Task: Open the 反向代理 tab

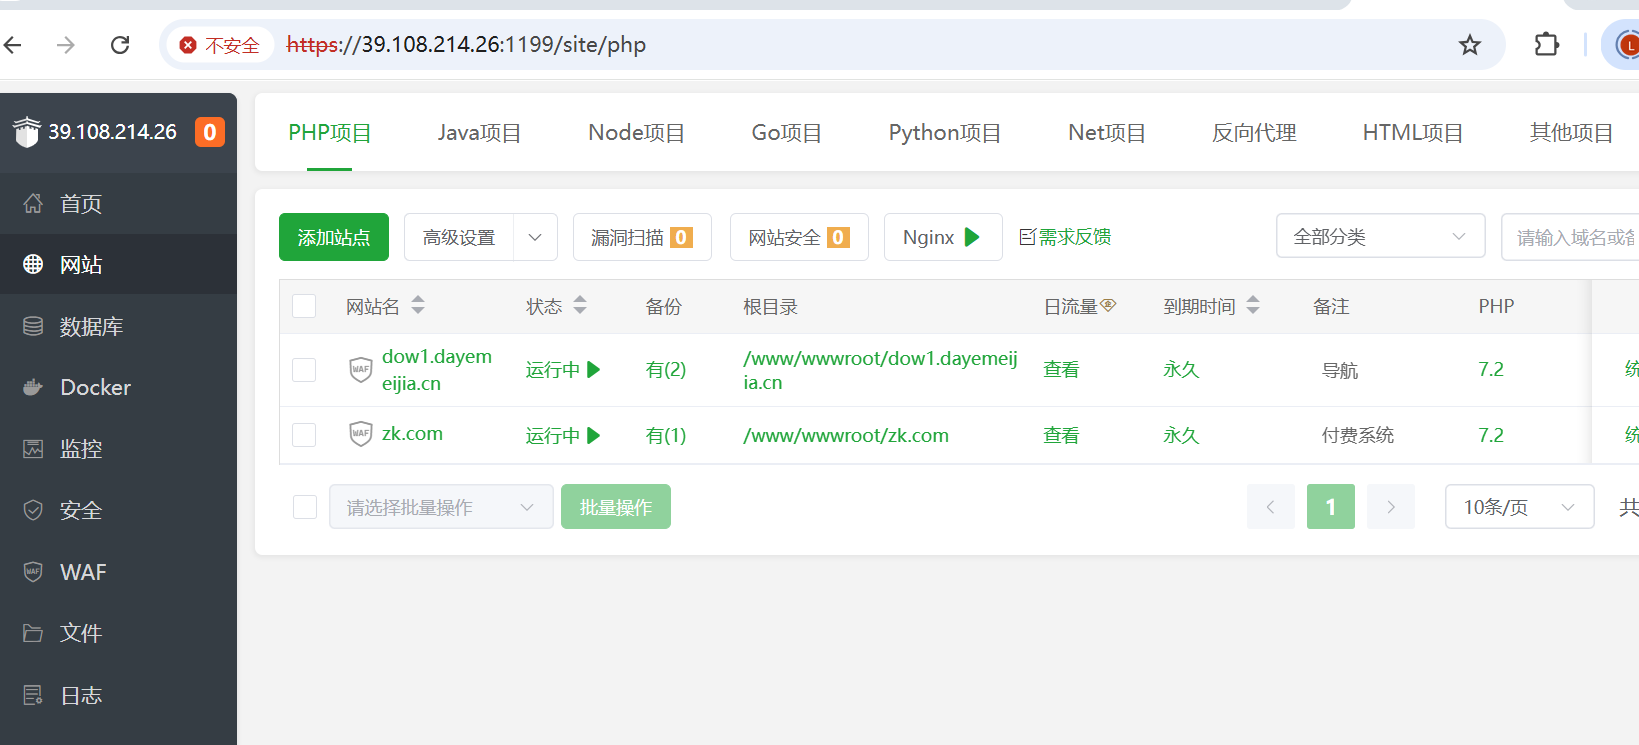Action: click(1254, 133)
